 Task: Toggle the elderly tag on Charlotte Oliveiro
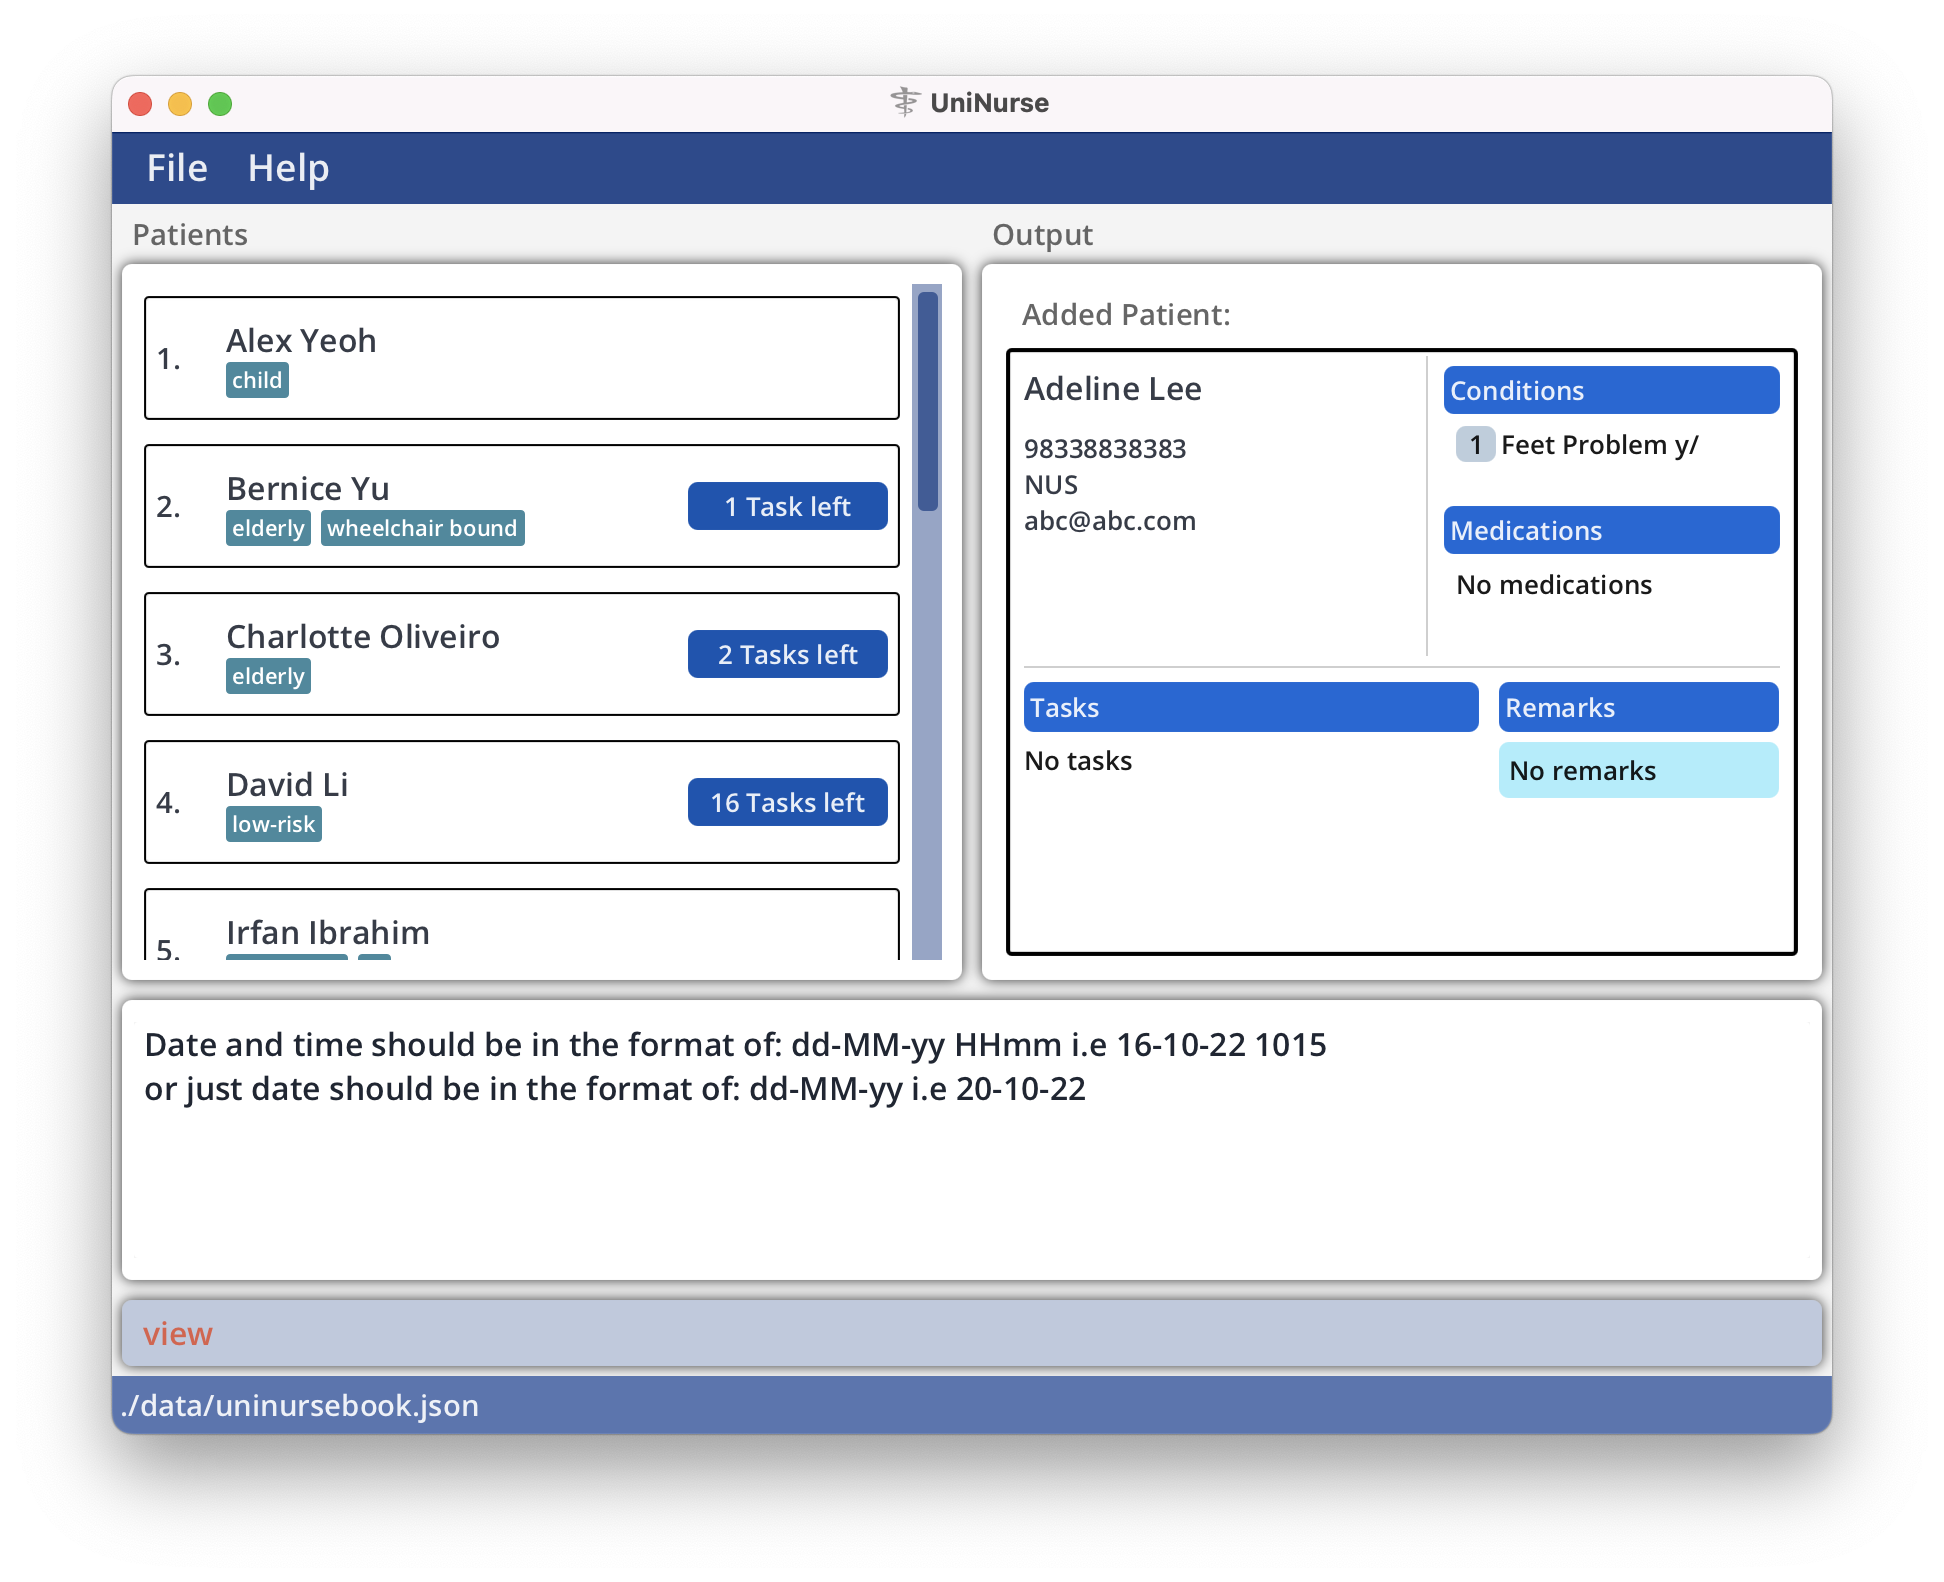click(268, 676)
